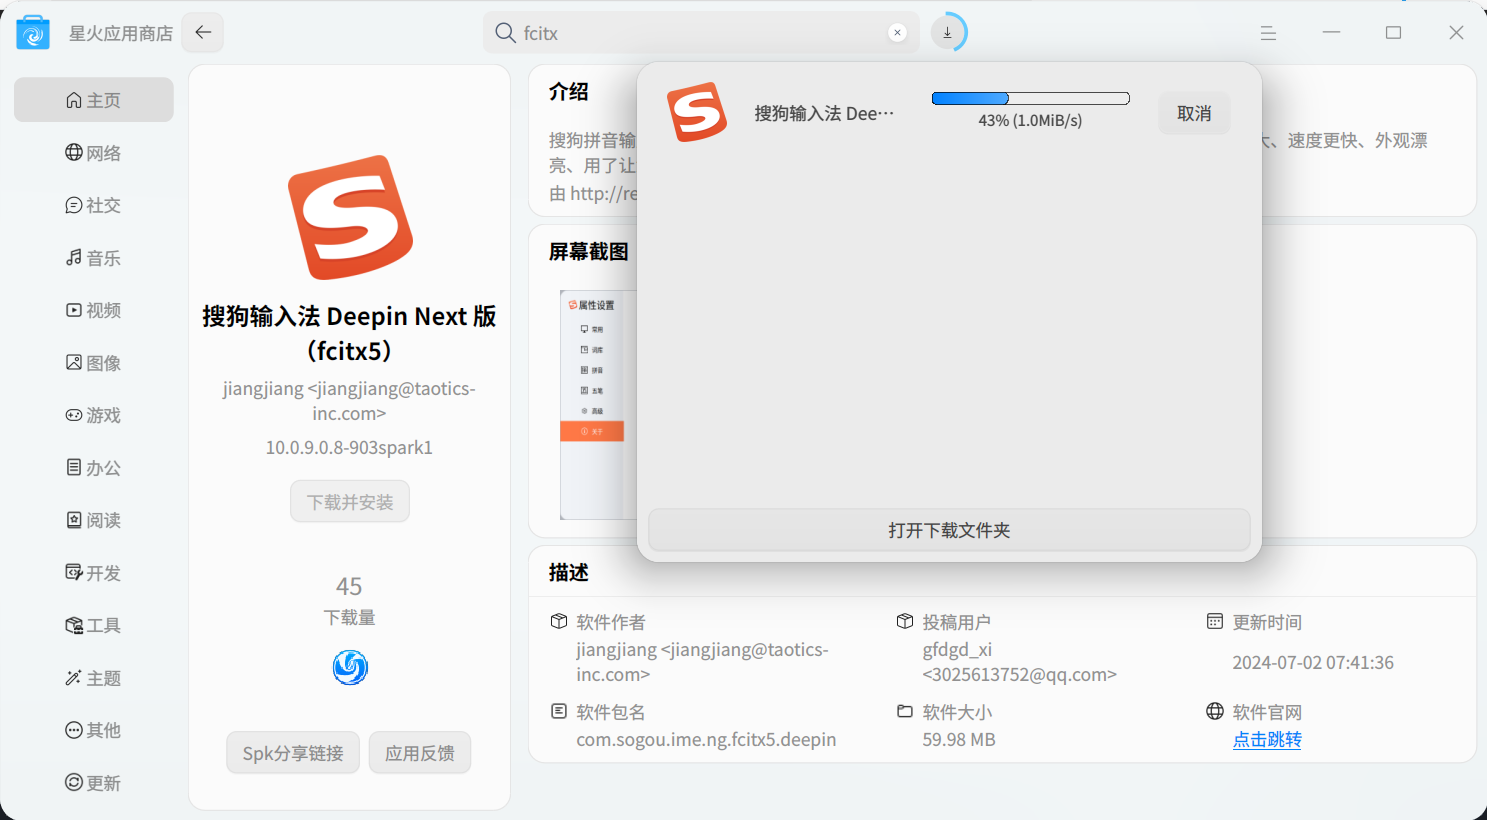Open the app feedback button
Screen dimensions: 1487x820
[x=420, y=753]
